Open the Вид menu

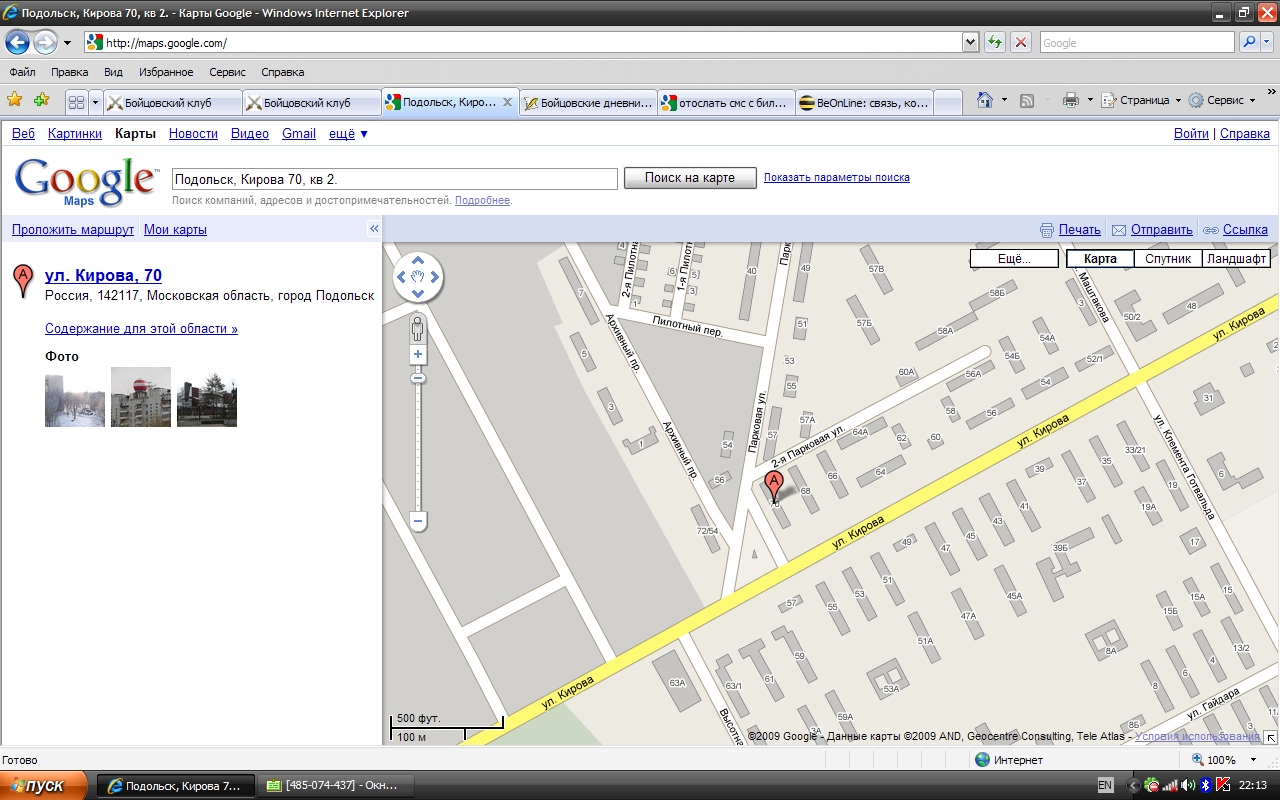click(113, 72)
